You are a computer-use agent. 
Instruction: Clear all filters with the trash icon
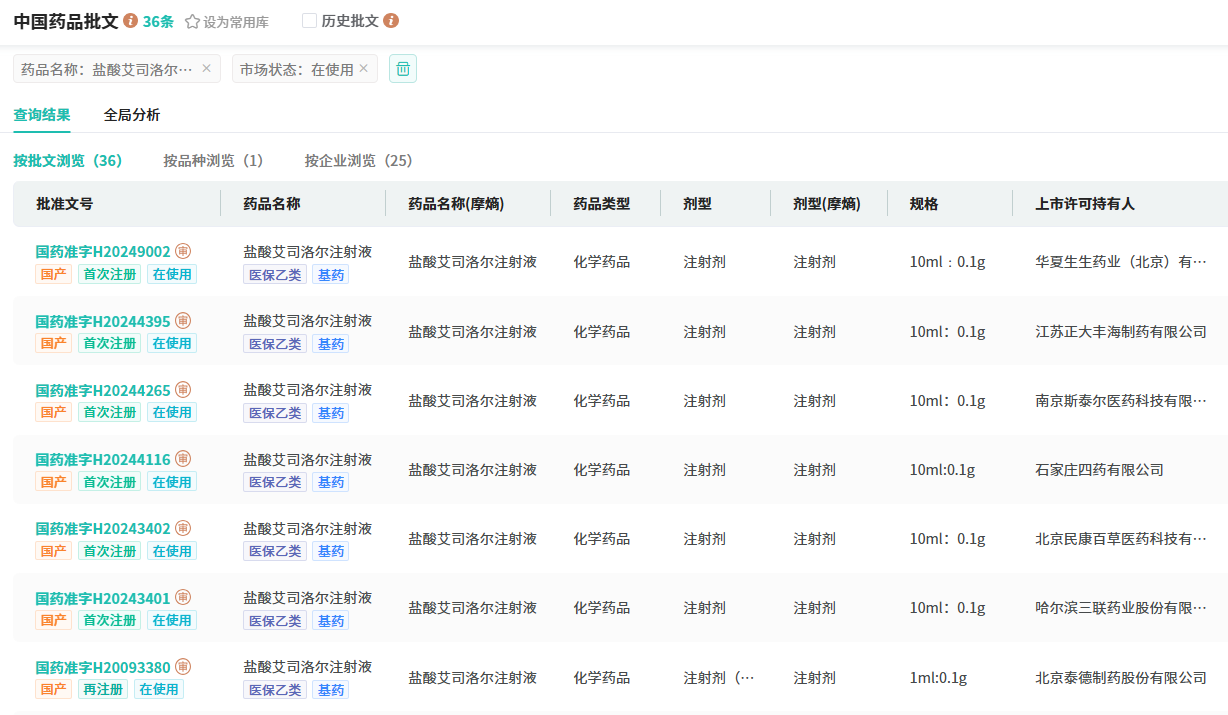pos(403,69)
